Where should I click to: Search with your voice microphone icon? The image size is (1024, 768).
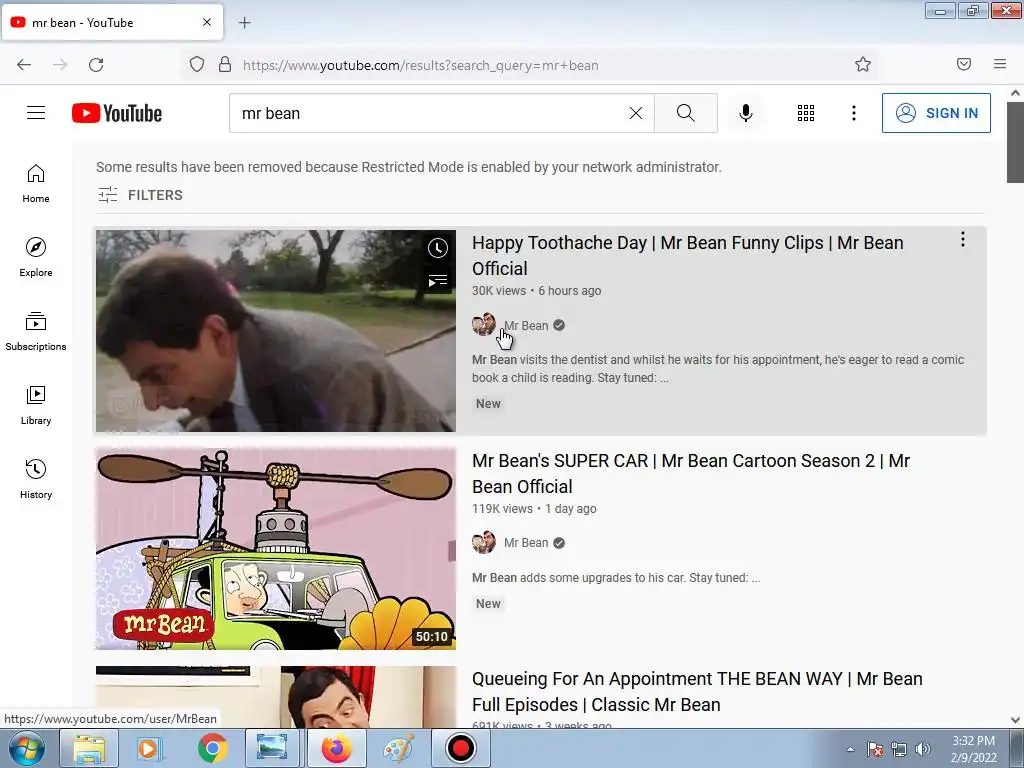pos(746,113)
